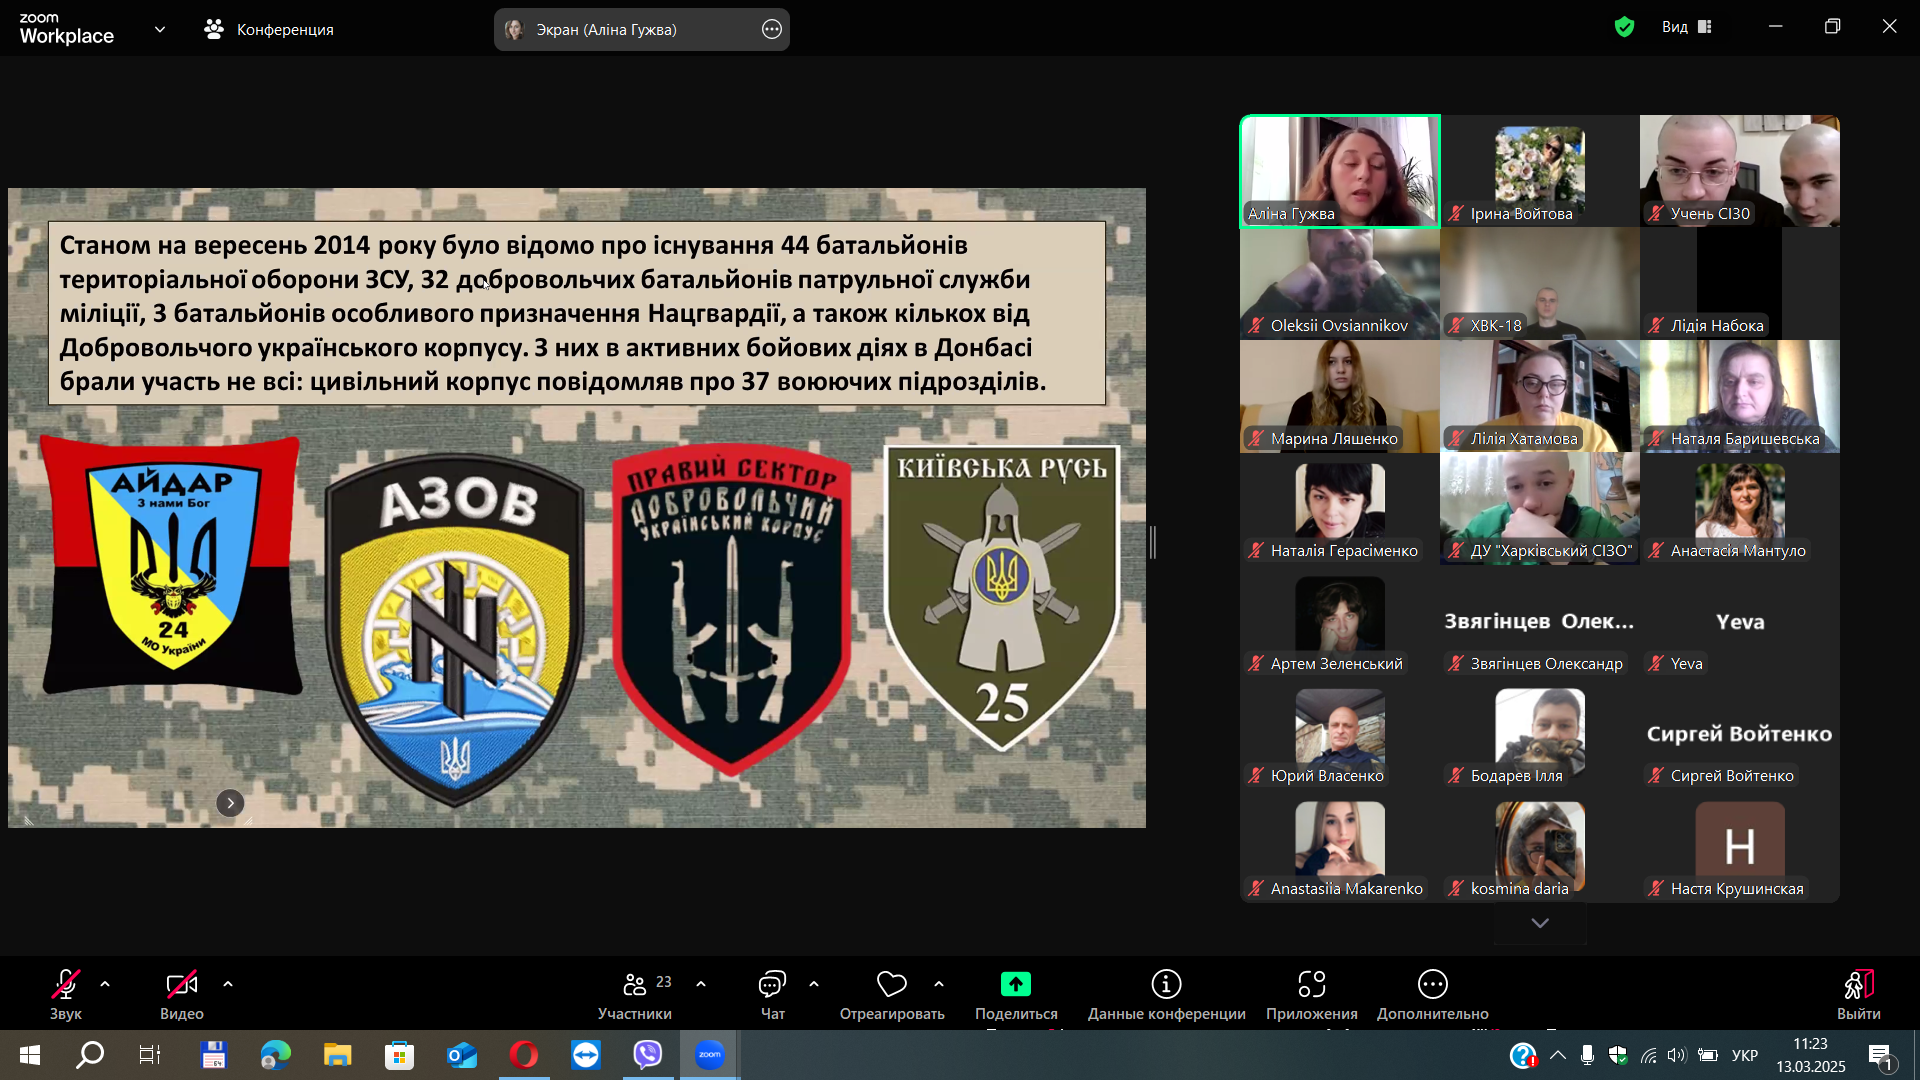The image size is (1920, 1080).
Task: Select Юрий Власенко participant tile
Action: (1340, 734)
